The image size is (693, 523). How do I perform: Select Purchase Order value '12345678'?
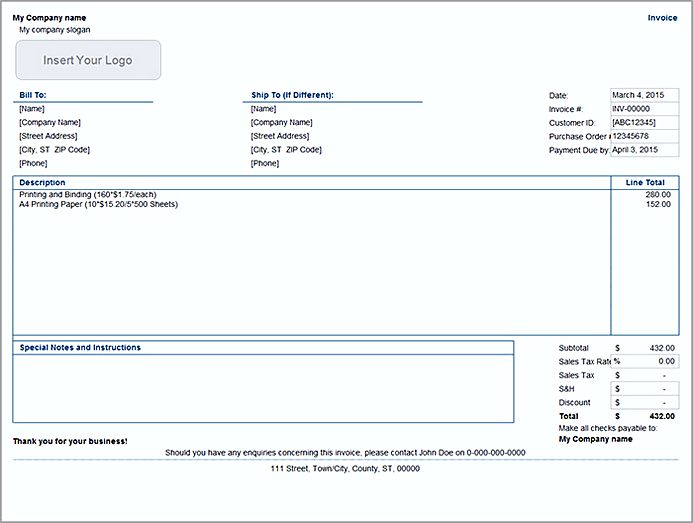pos(644,136)
